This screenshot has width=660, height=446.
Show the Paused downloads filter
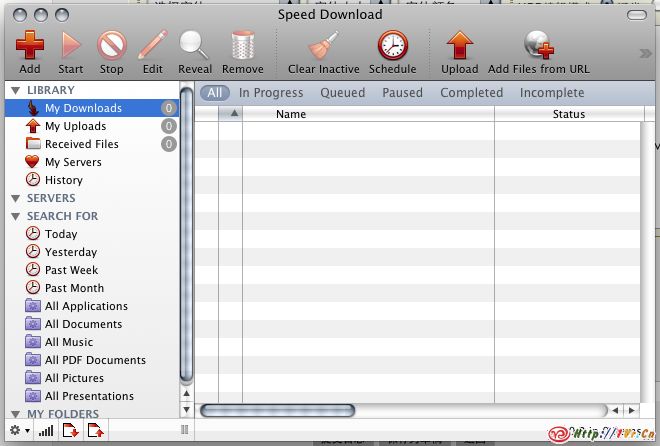tap(402, 93)
